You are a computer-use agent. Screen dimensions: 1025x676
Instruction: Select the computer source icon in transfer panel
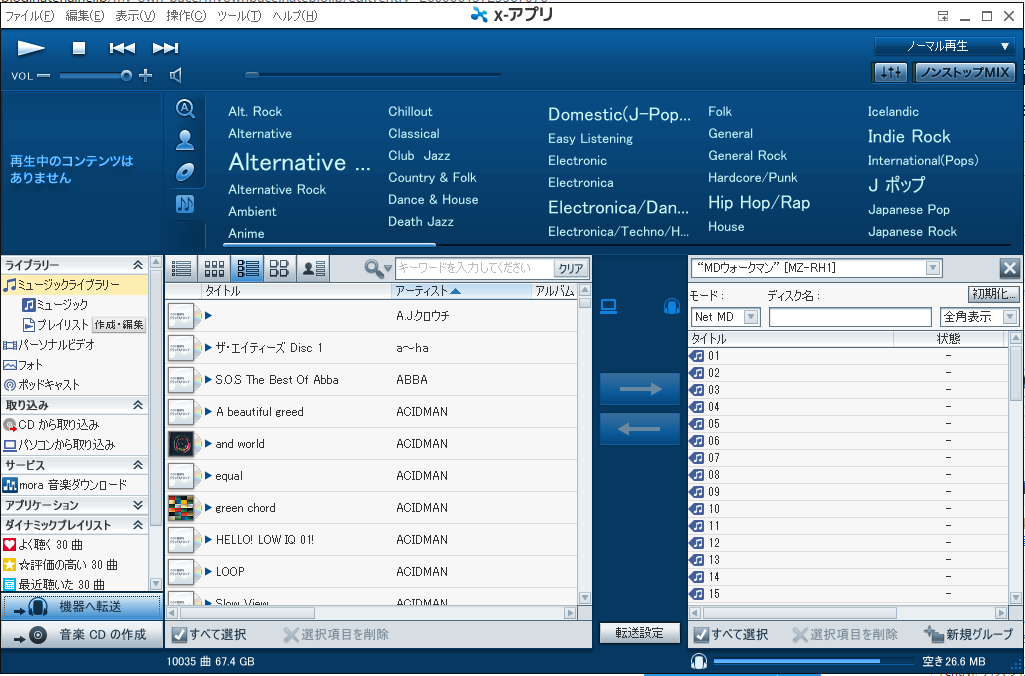pyautogui.click(x=609, y=306)
